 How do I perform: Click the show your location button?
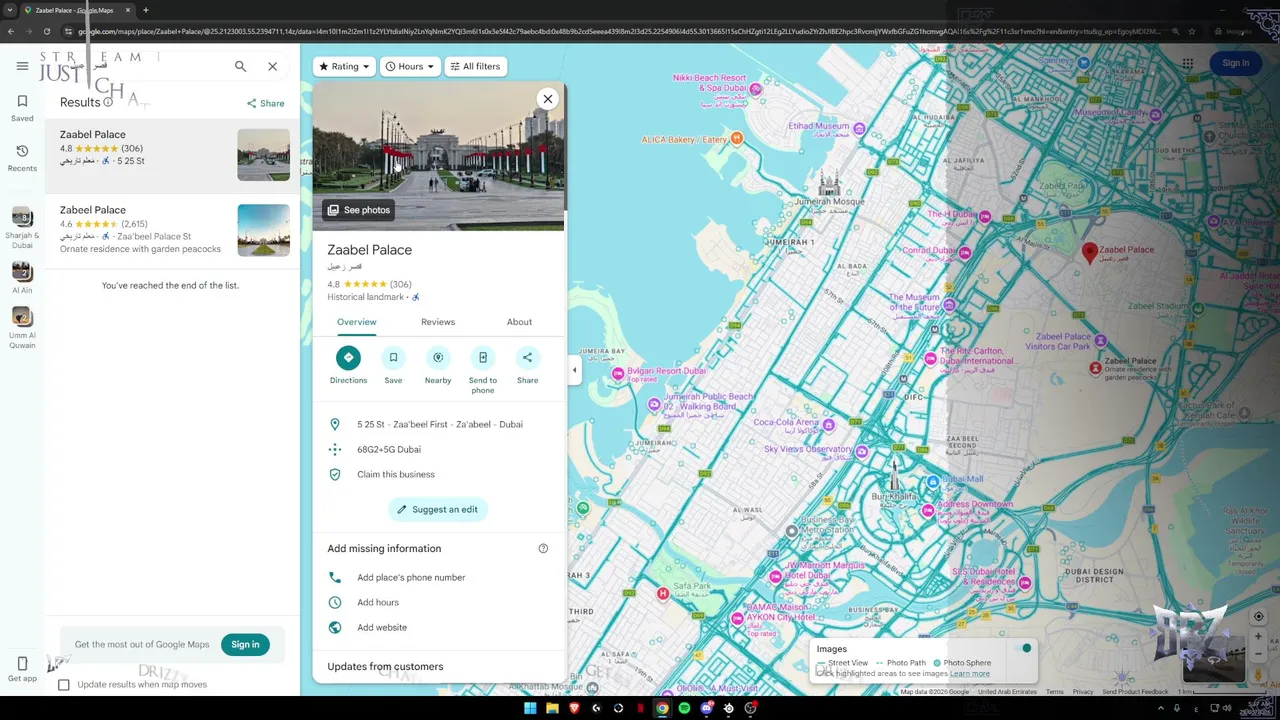coord(1258,617)
